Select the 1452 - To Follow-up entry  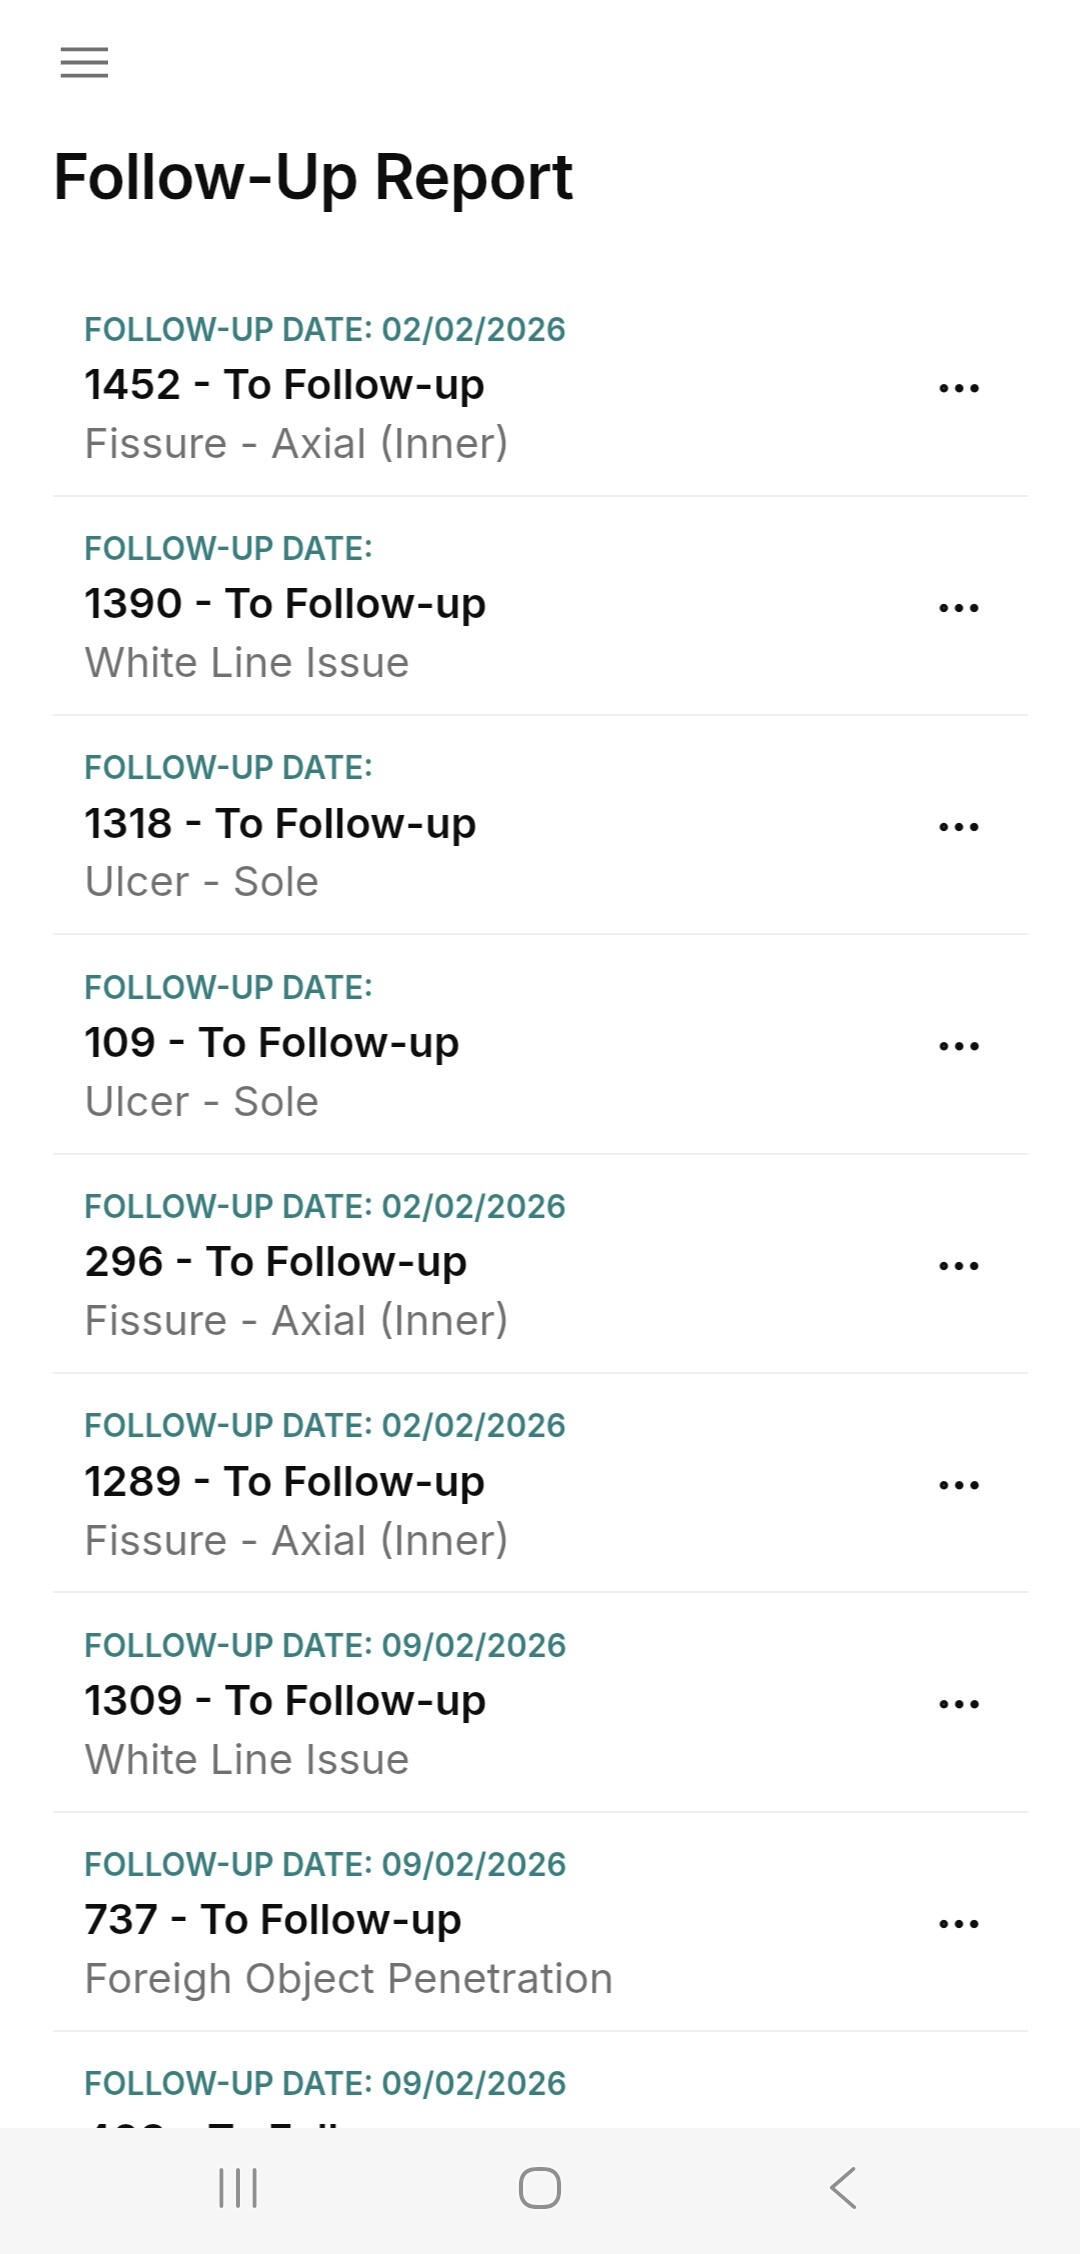[284, 385]
